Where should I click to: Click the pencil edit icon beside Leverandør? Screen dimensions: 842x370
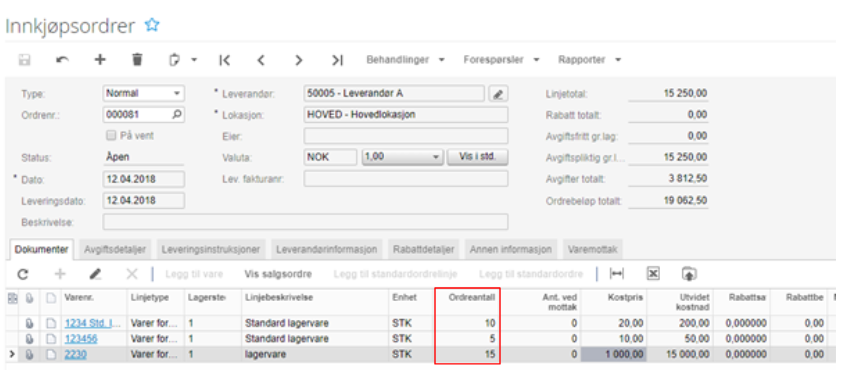498,94
